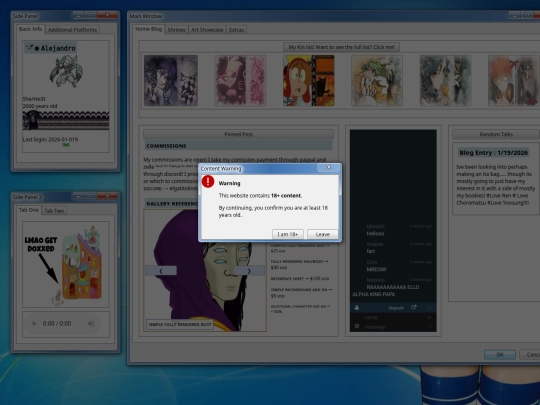
Task: Close the Side Panel window
Action: coord(107,15)
